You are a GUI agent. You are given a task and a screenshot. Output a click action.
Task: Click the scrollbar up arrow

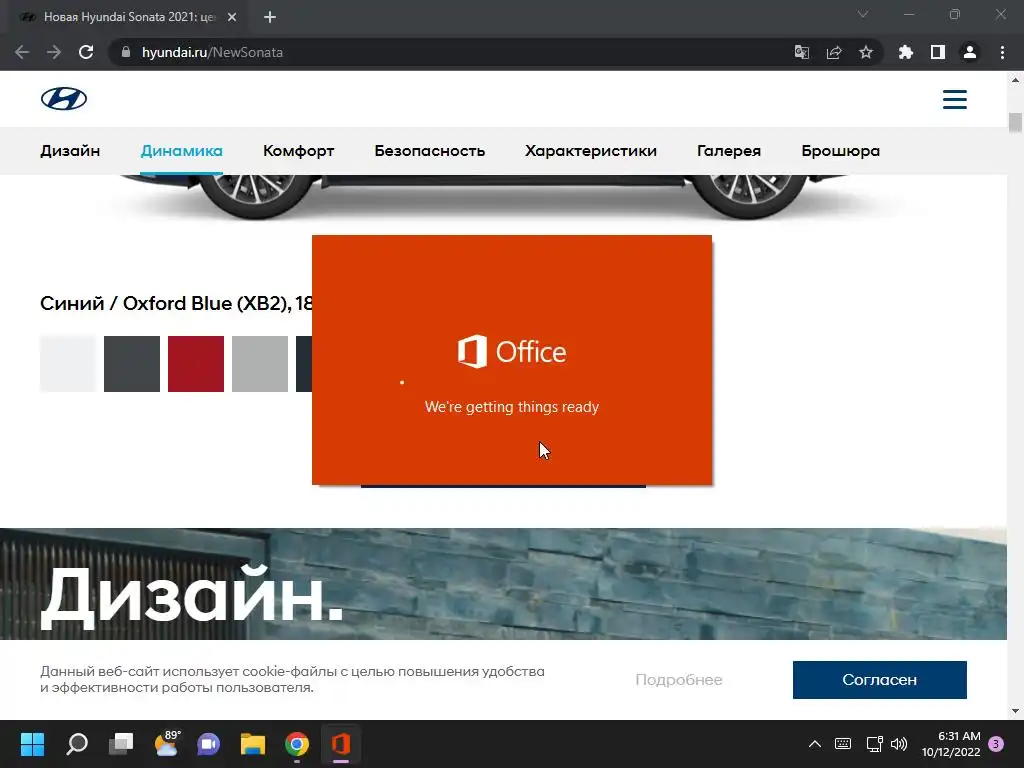(1015, 80)
